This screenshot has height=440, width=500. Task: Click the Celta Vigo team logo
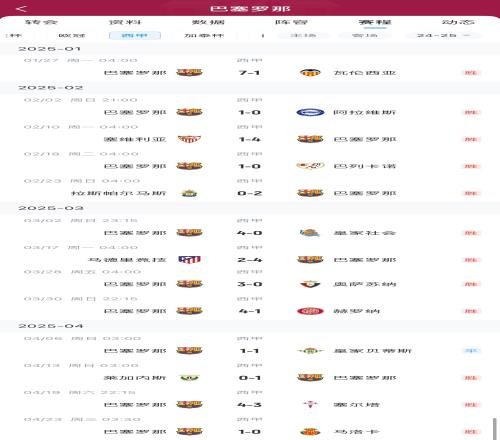pyautogui.click(x=310, y=404)
